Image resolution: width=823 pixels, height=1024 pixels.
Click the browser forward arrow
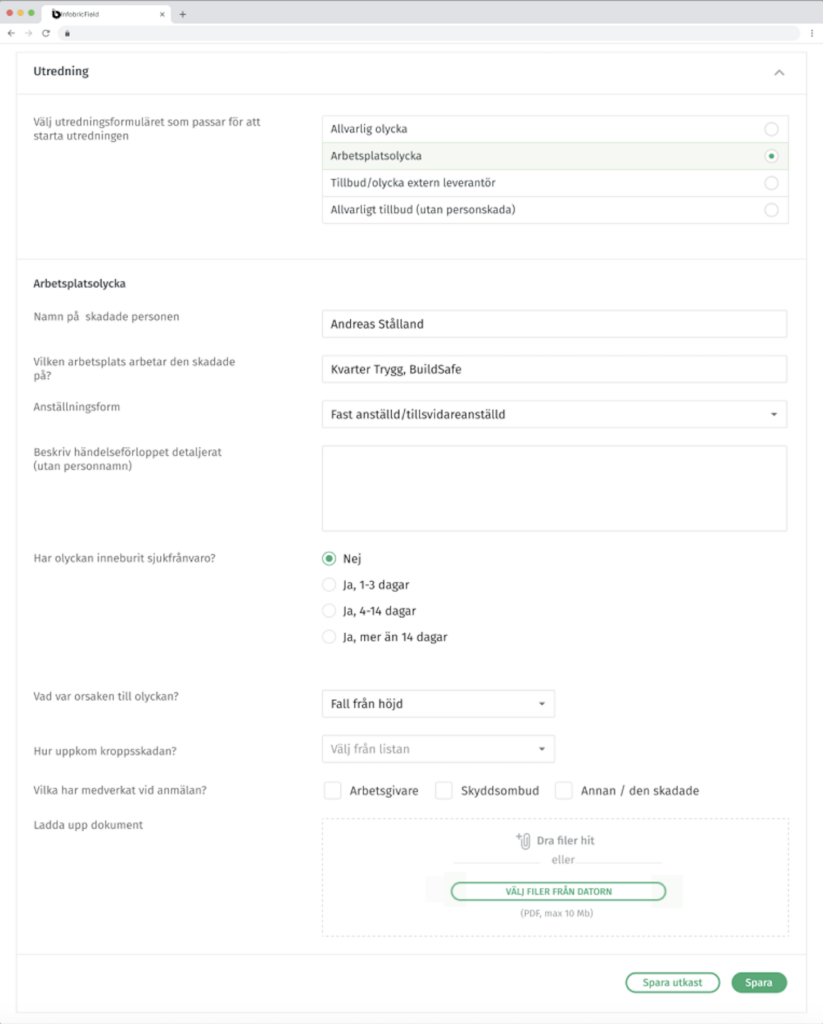point(28,33)
